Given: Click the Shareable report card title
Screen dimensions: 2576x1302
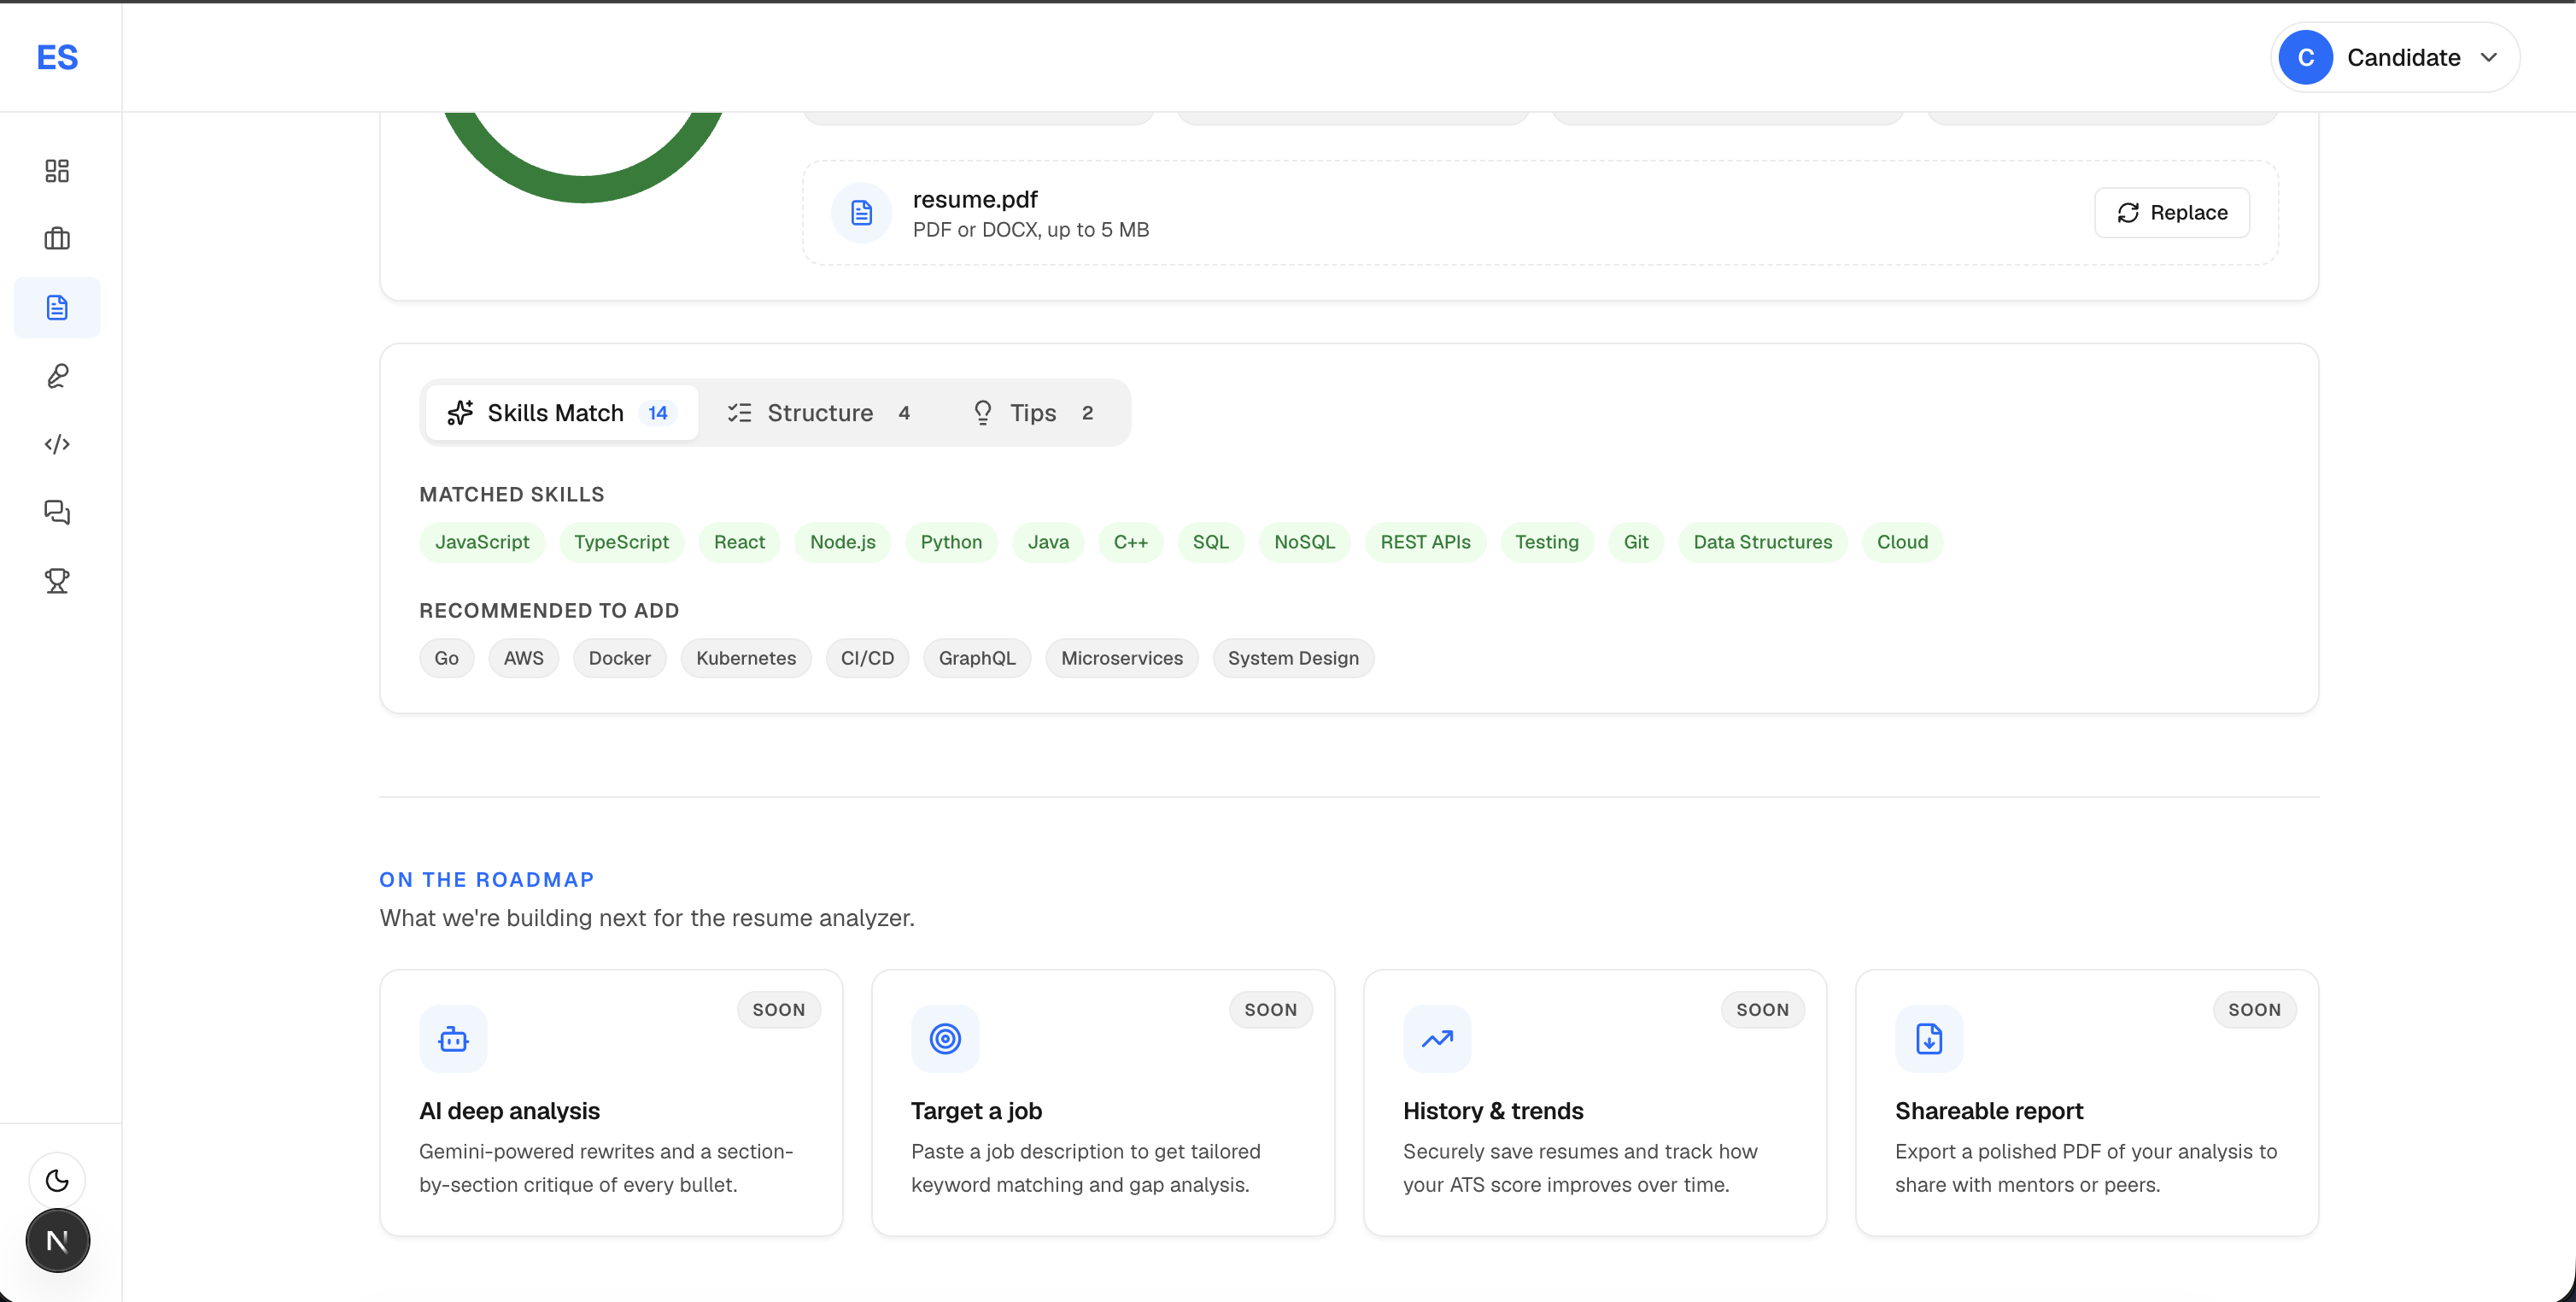Looking at the screenshot, I should click(1989, 1111).
